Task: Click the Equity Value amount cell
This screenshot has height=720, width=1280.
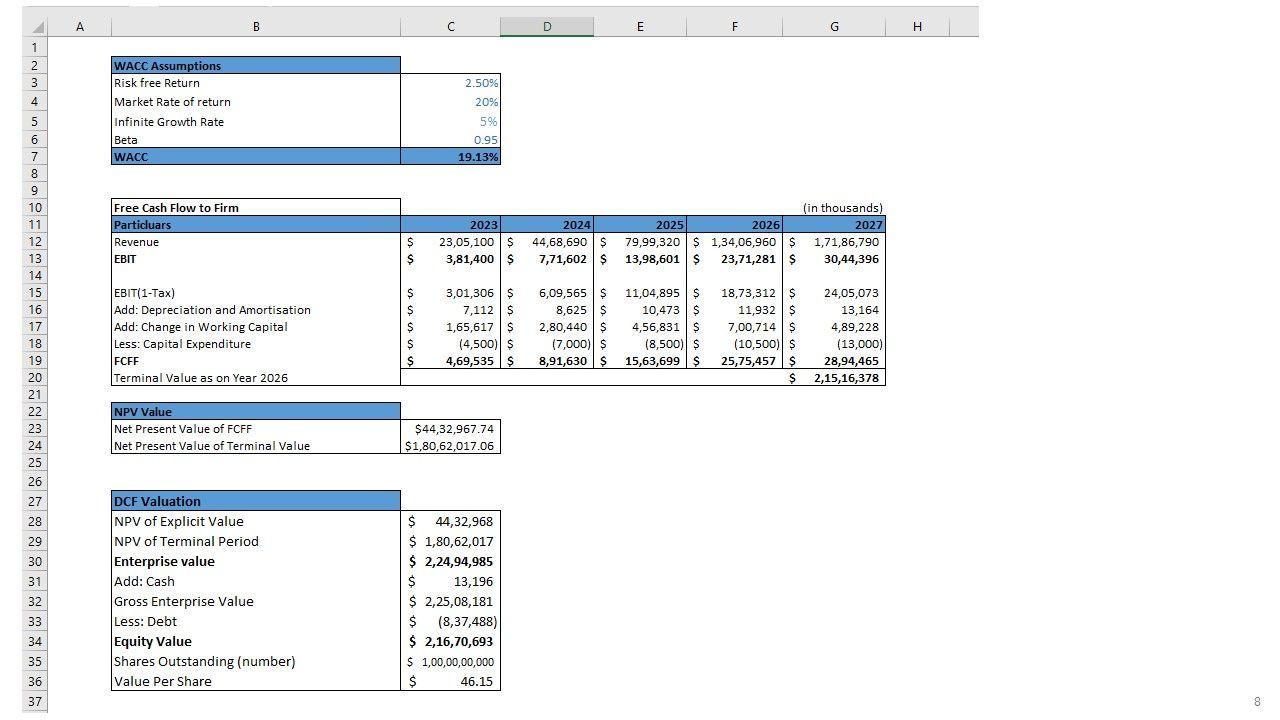Action: point(451,642)
